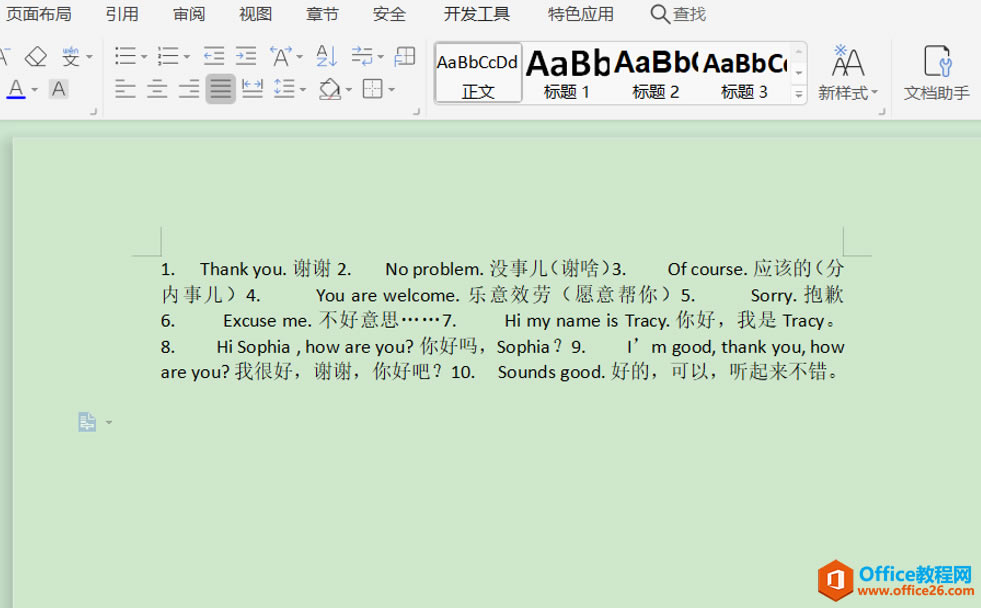981x608 pixels.
Task: Open the line spacing dropdown arrow
Action: click(x=303, y=89)
